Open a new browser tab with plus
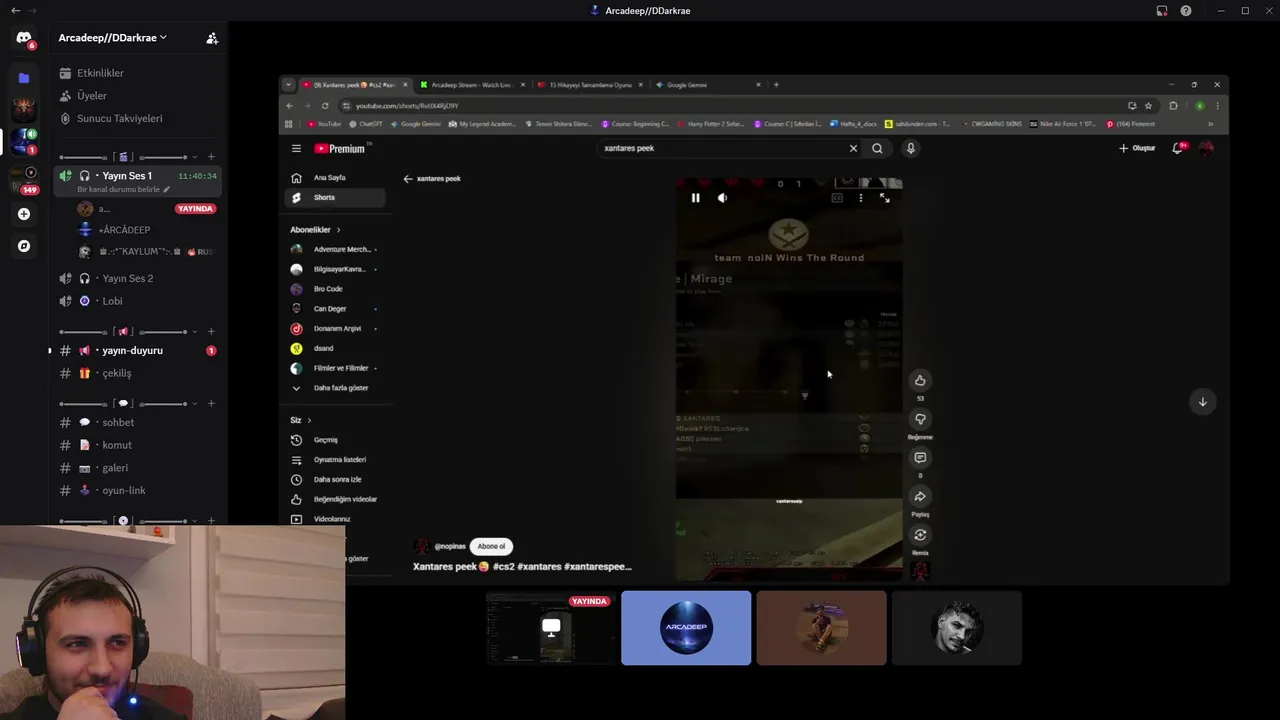This screenshot has width=1280, height=720. pyautogui.click(x=776, y=85)
